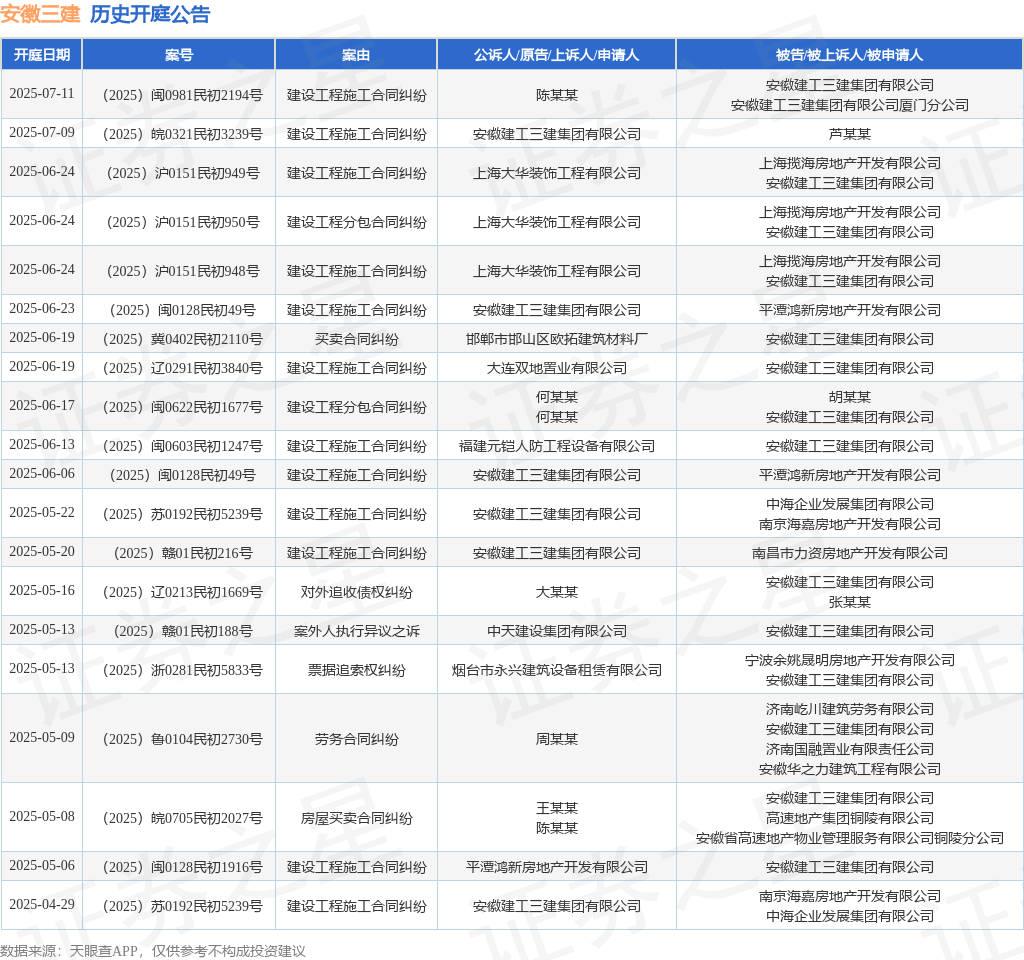
Task: Click plaintiff '邯郸市邯山区欧拓建筑材料厂'
Action: [x=556, y=340]
